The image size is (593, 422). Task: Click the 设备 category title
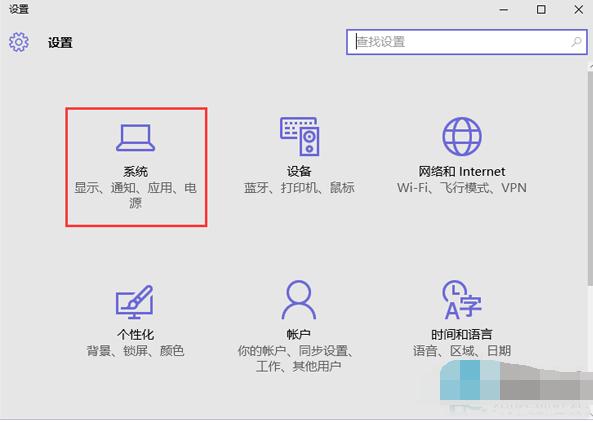[x=299, y=172]
